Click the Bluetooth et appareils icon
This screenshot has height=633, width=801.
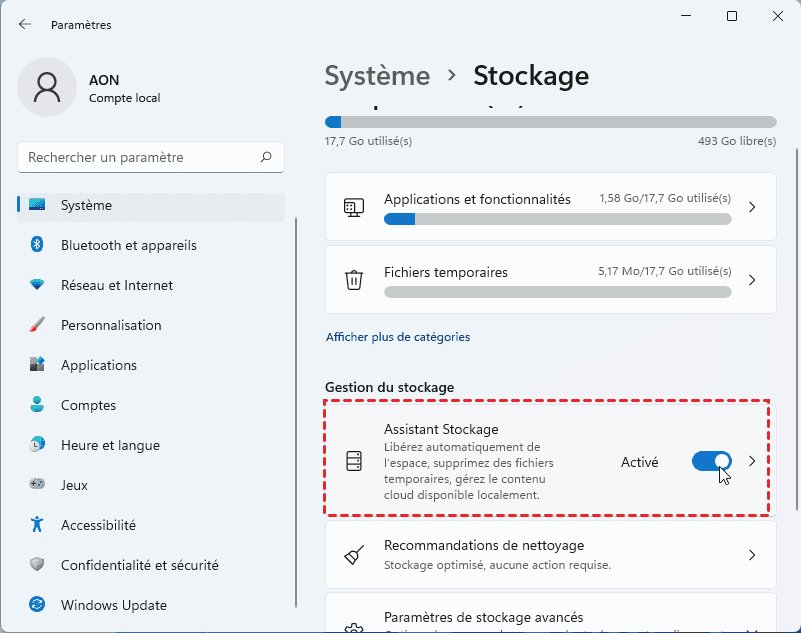(38, 245)
